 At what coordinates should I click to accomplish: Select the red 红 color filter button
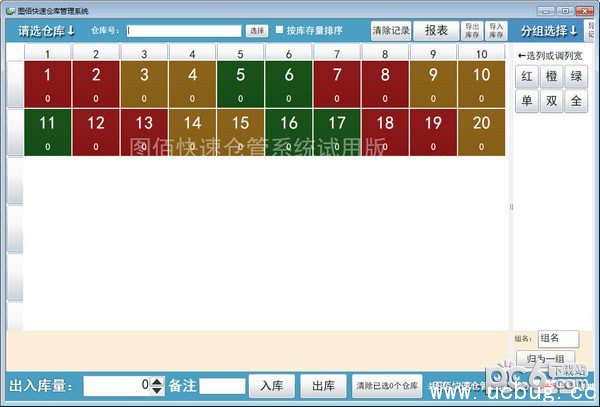[x=527, y=76]
